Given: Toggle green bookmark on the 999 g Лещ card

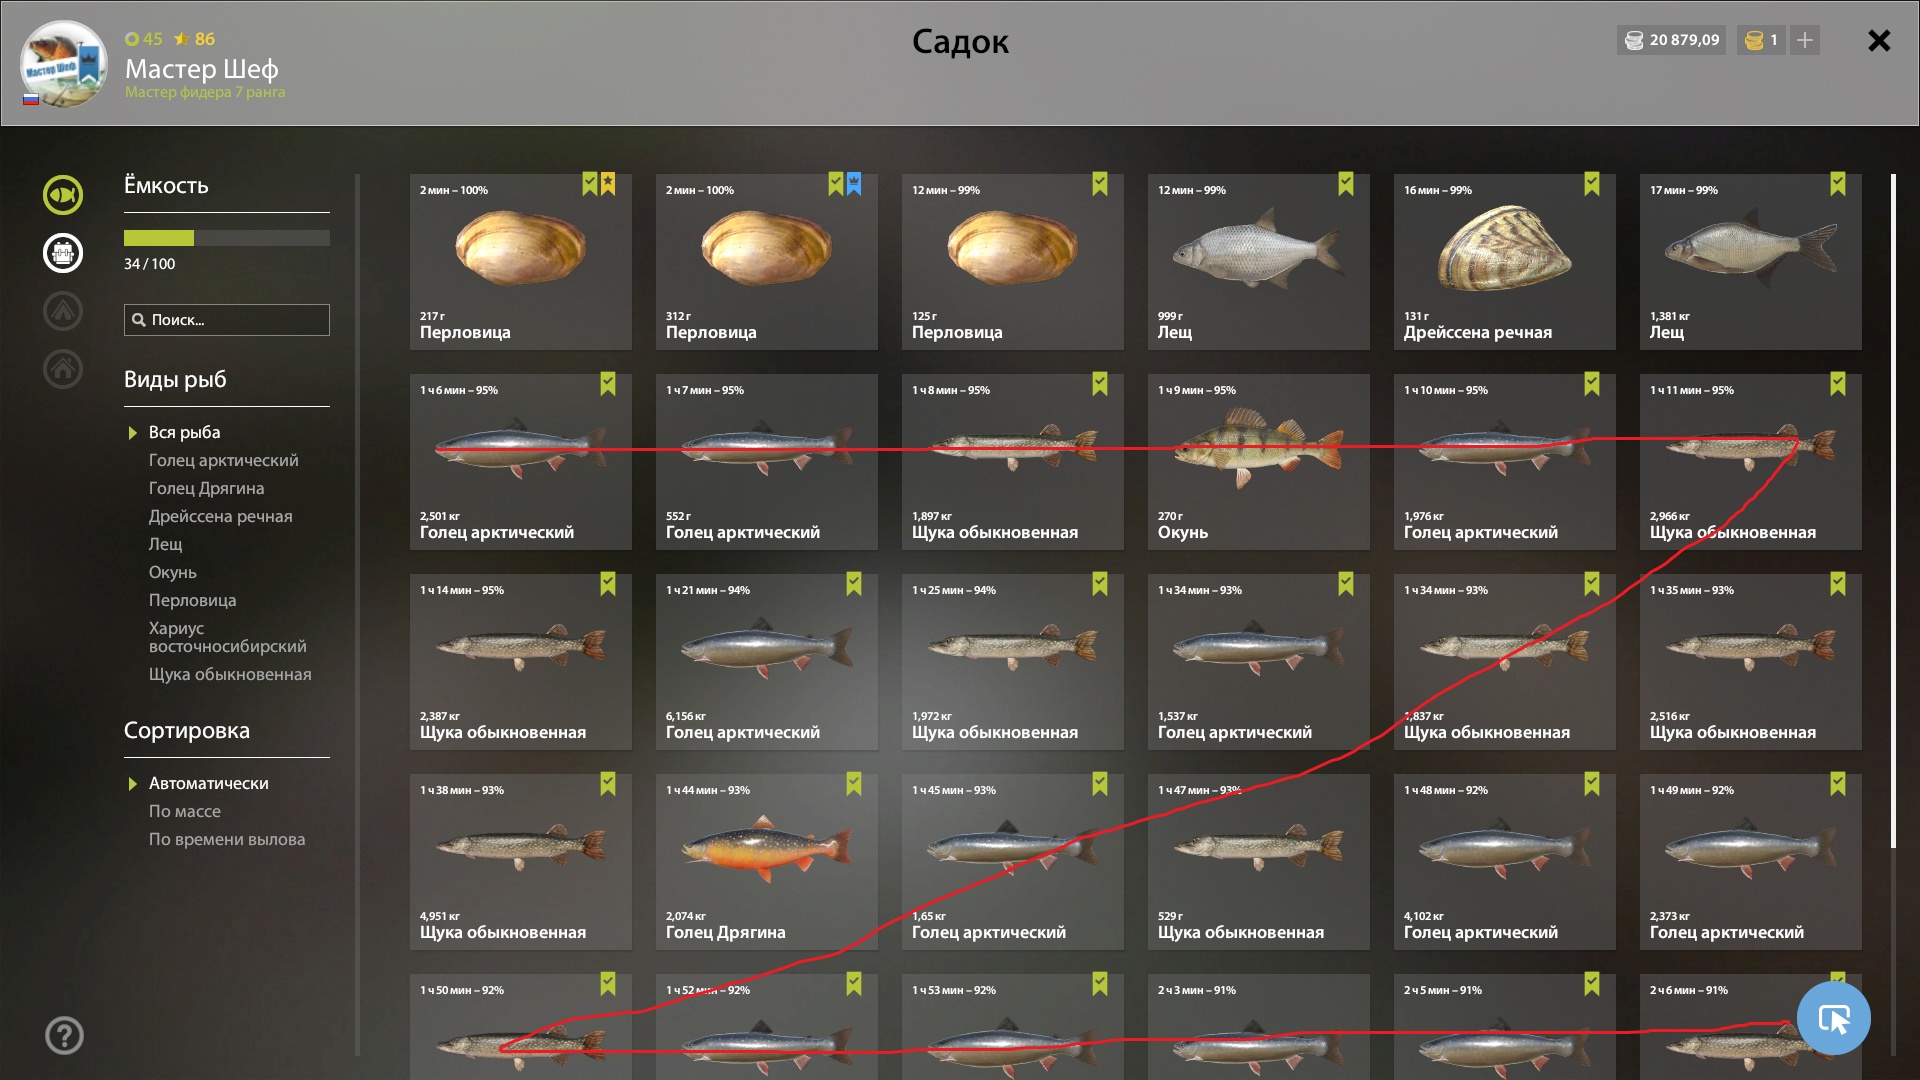Looking at the screenshot, I should [x=1345, y=184].
